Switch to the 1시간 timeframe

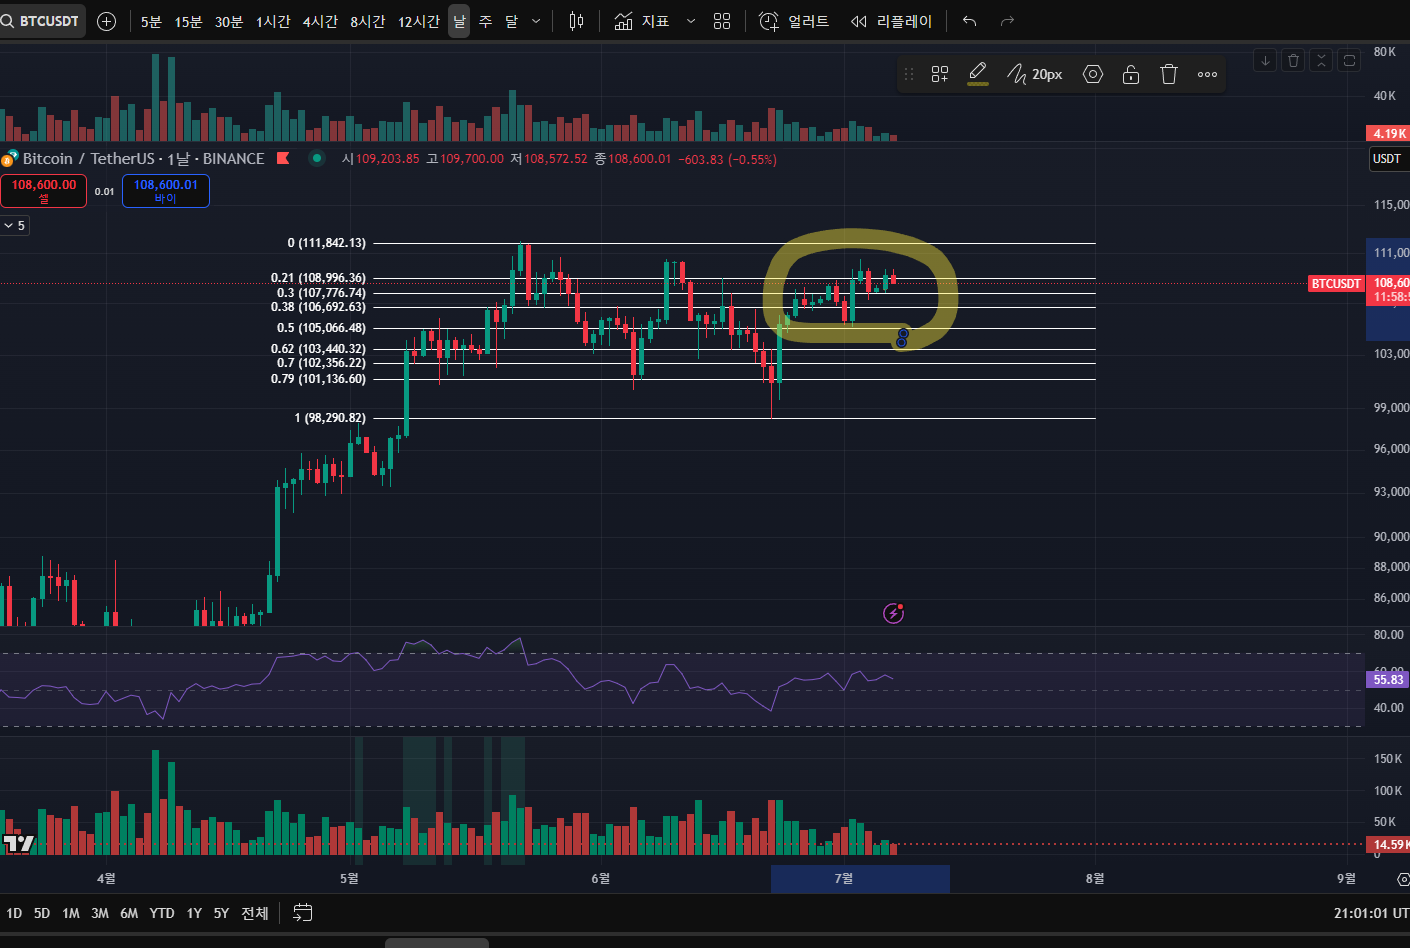click(273, 21)
